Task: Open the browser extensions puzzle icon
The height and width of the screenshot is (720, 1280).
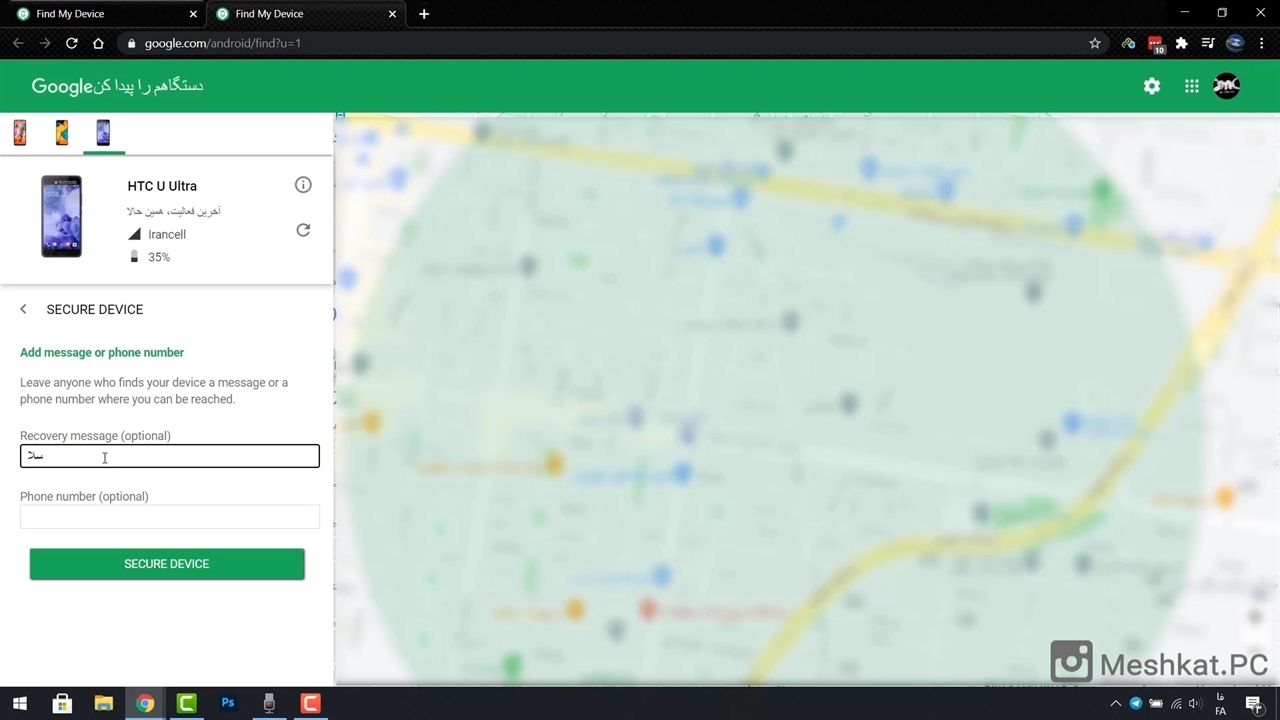Action: pyautogui.click(x=1181, y=43)
